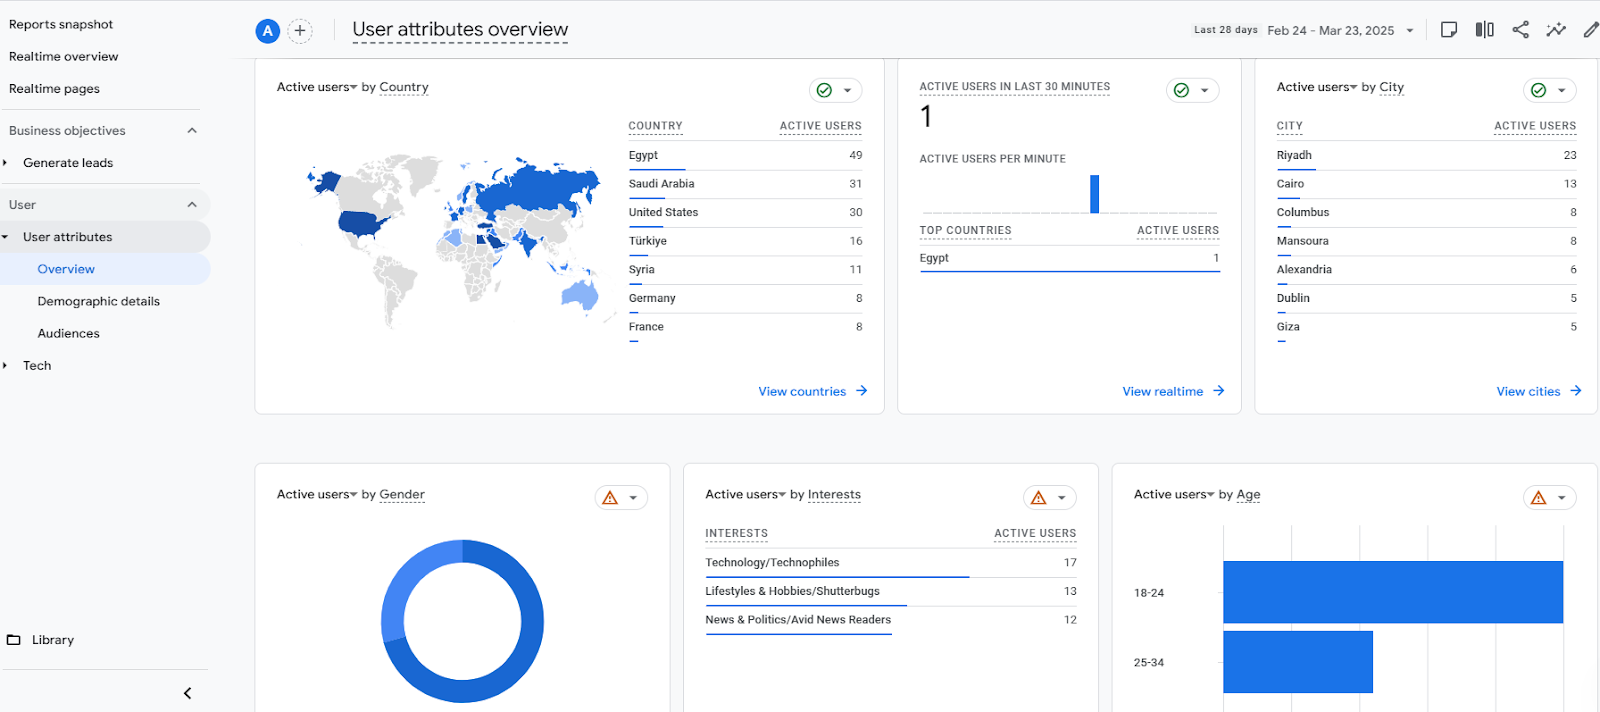This screenshot has height=712, width=1600.
Task: Click the Türkiye country row
Action: point(745,241)
